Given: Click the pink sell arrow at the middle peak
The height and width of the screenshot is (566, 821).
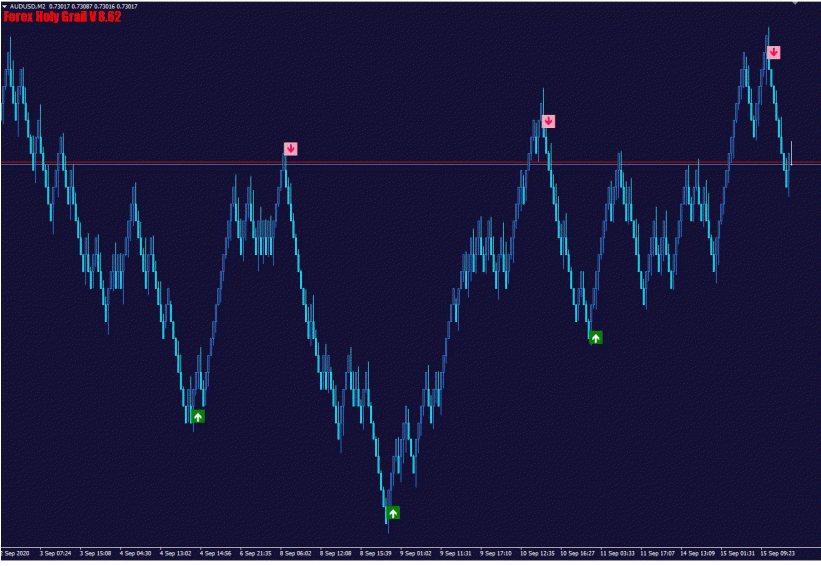Looking at the screenshot, I should click(548, 122).
